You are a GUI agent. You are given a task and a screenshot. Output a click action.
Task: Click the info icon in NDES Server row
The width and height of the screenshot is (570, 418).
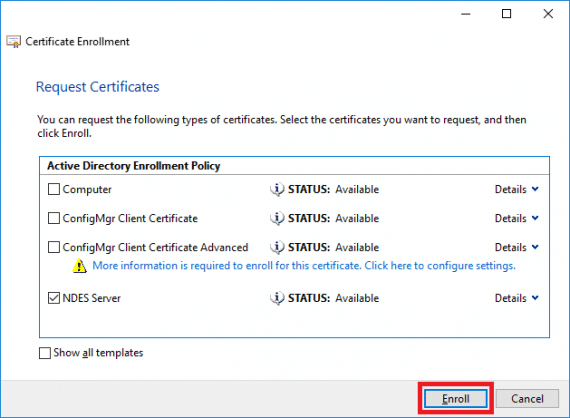(x=277, y=298)
